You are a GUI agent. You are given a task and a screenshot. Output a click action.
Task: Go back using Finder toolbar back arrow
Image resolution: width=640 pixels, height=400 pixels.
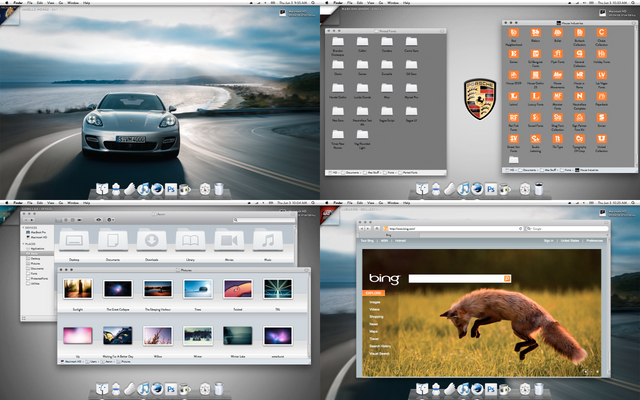24,220
